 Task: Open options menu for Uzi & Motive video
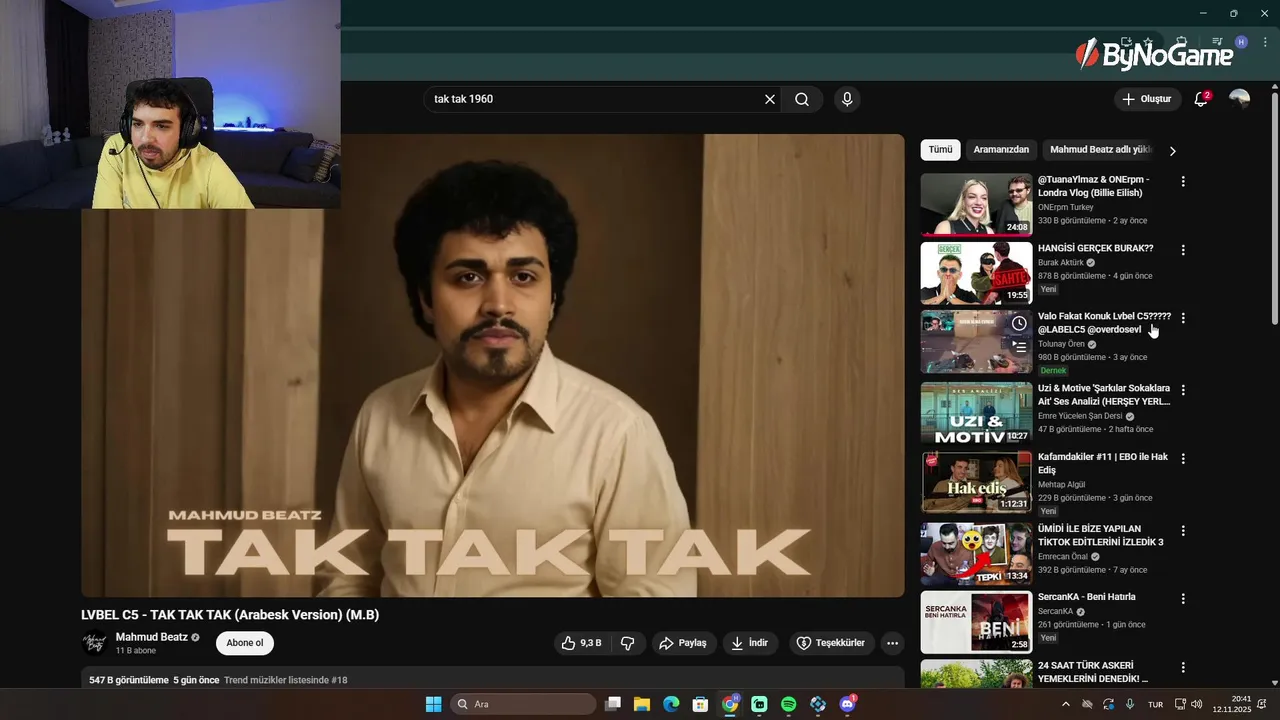(1183, 390)
